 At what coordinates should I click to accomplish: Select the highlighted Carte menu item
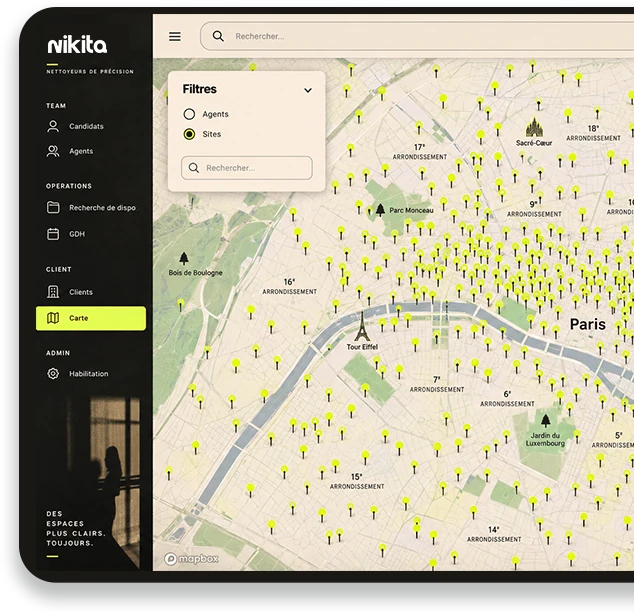[91, 318]
